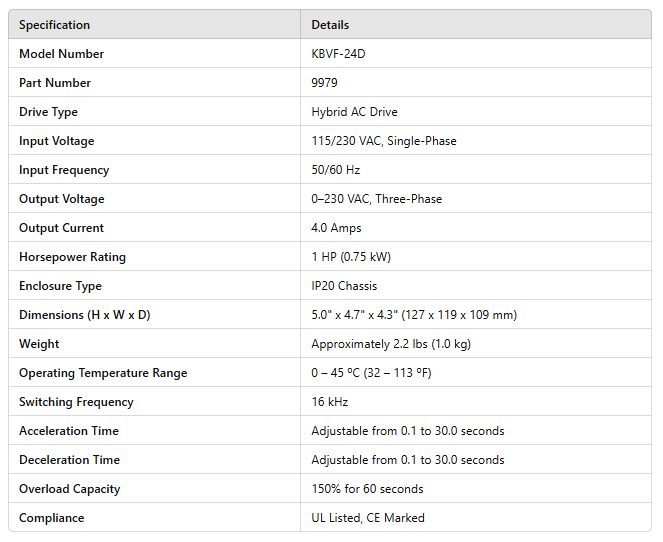The height and width of the screenshot is (542, 663).
Task: Click the Details column header
Action: coord(330,25)
